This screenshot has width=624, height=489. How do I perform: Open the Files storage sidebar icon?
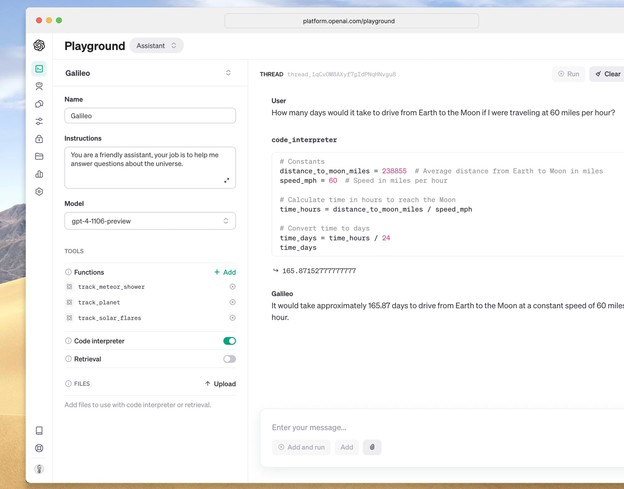(x=39, y=156)
